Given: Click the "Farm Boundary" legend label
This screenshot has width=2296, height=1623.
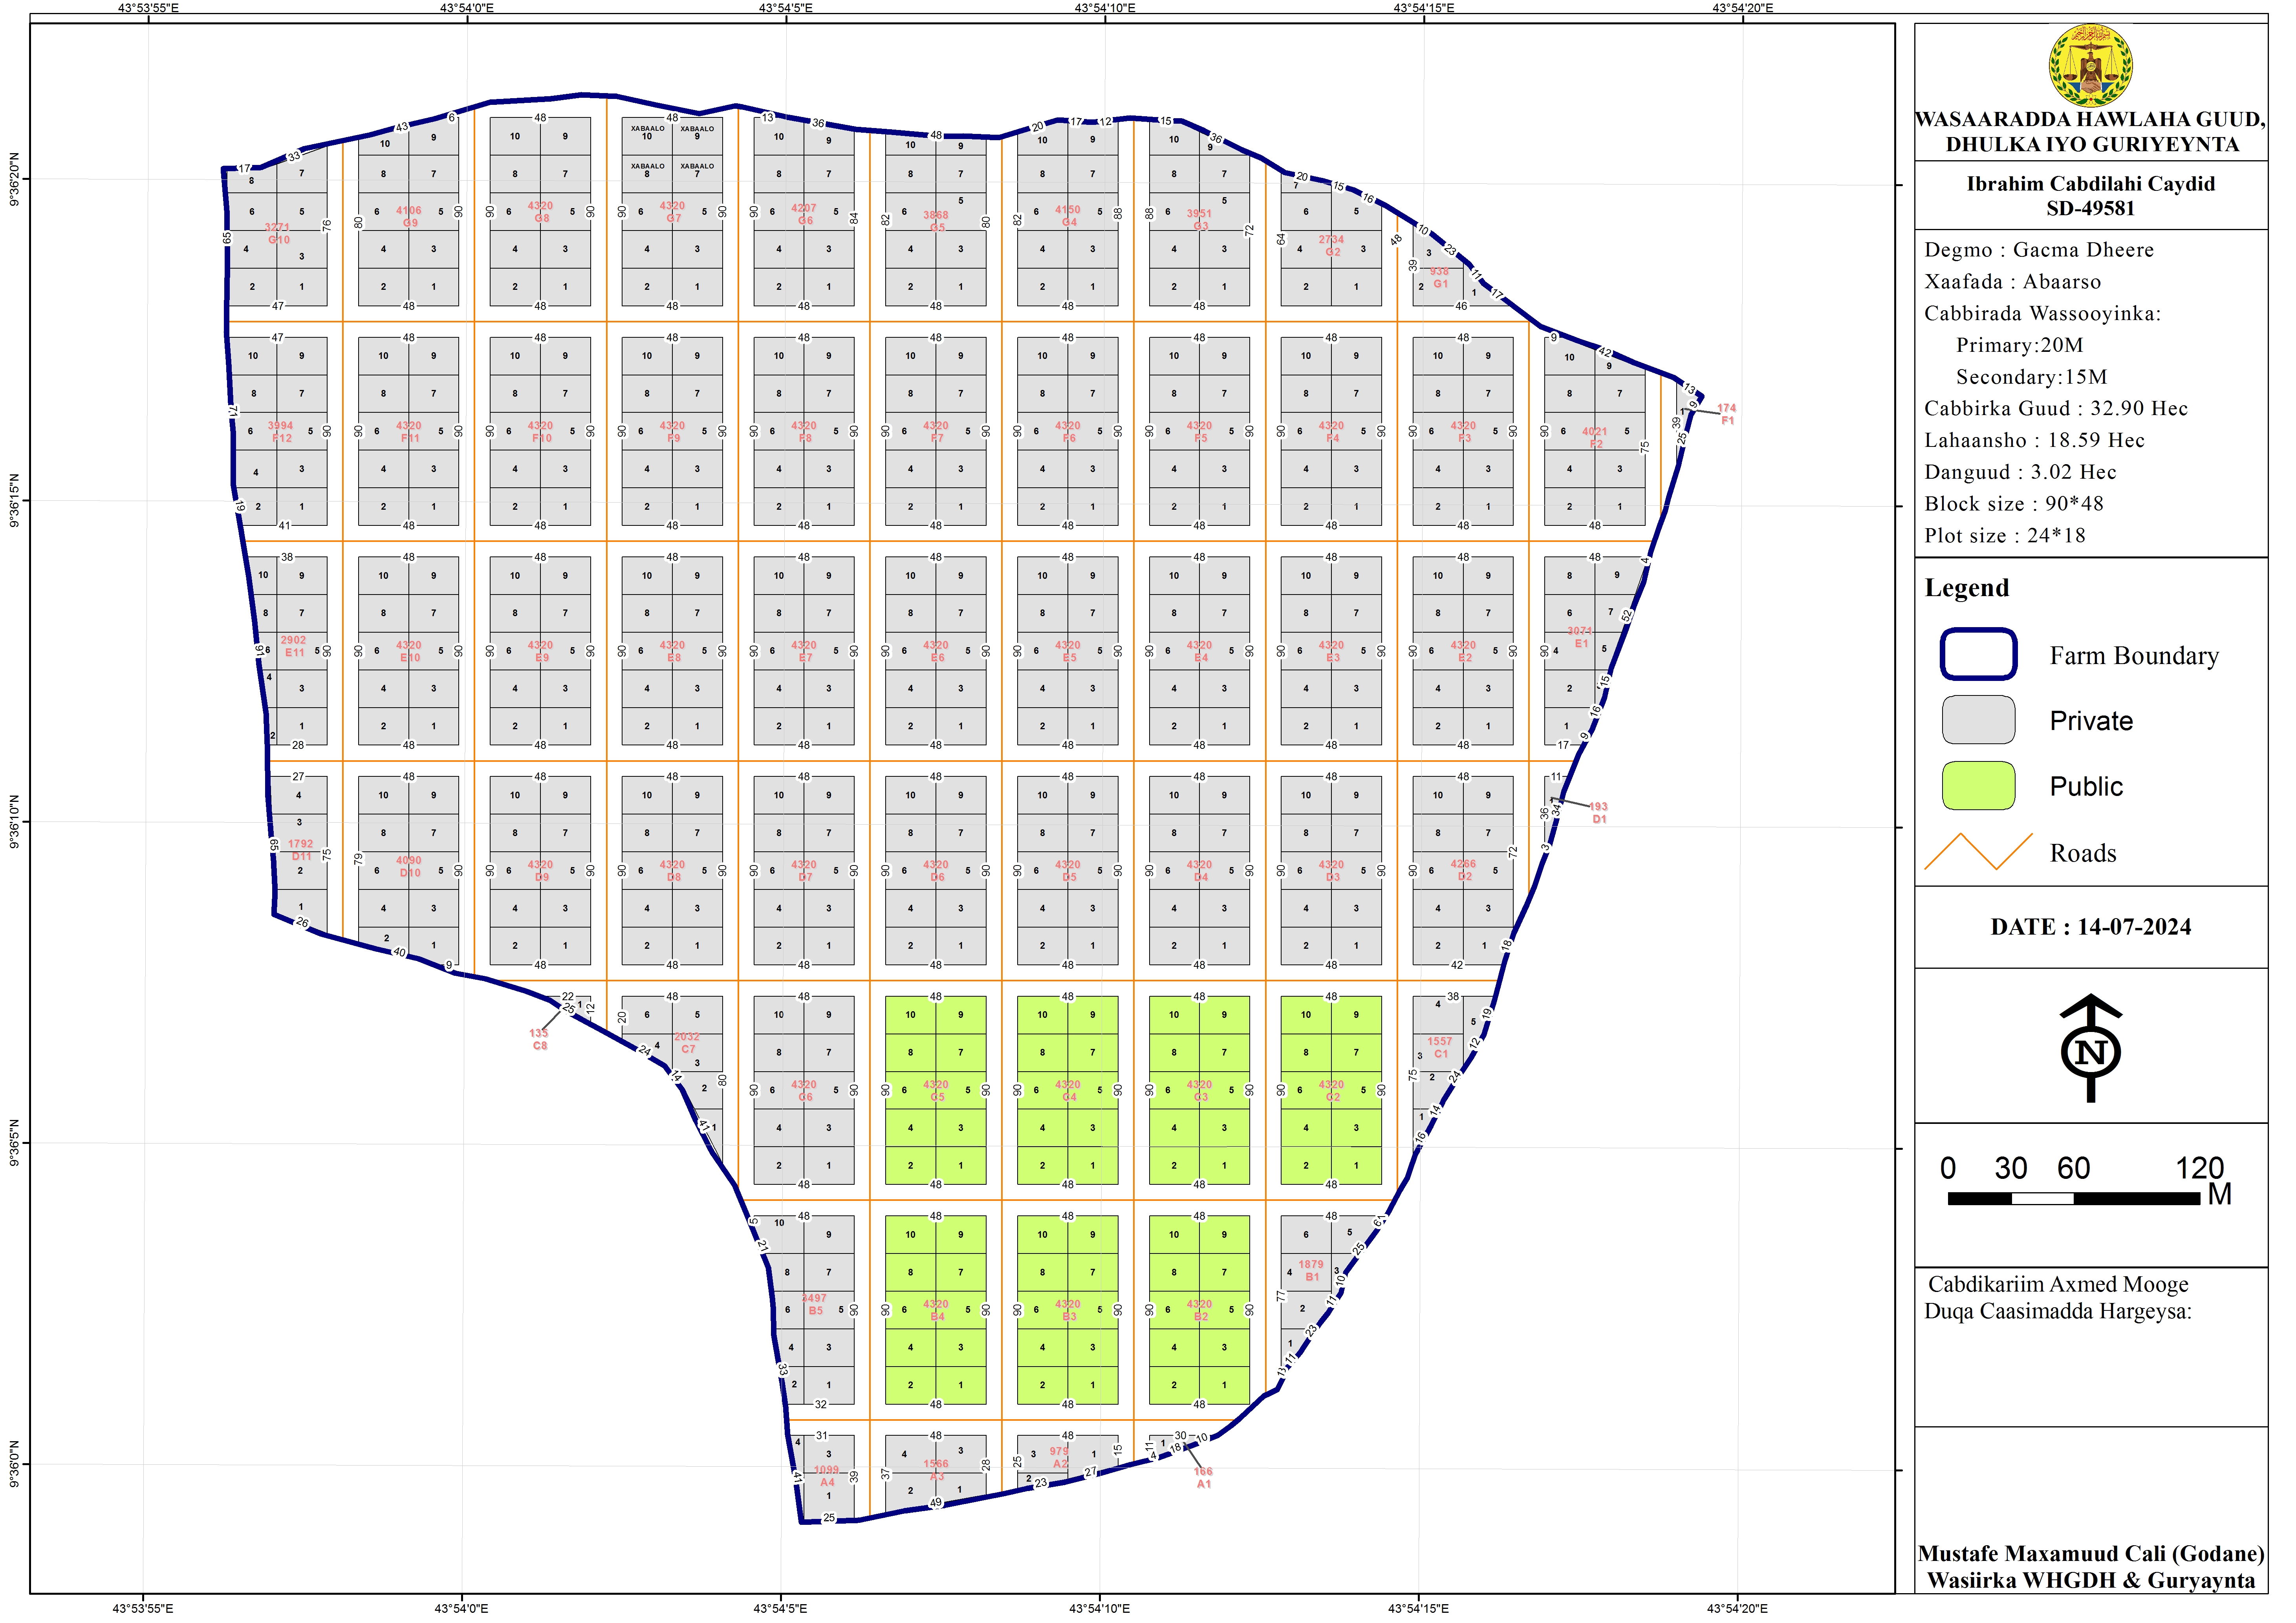Looking at the screenshot, I should (2134, 656).
